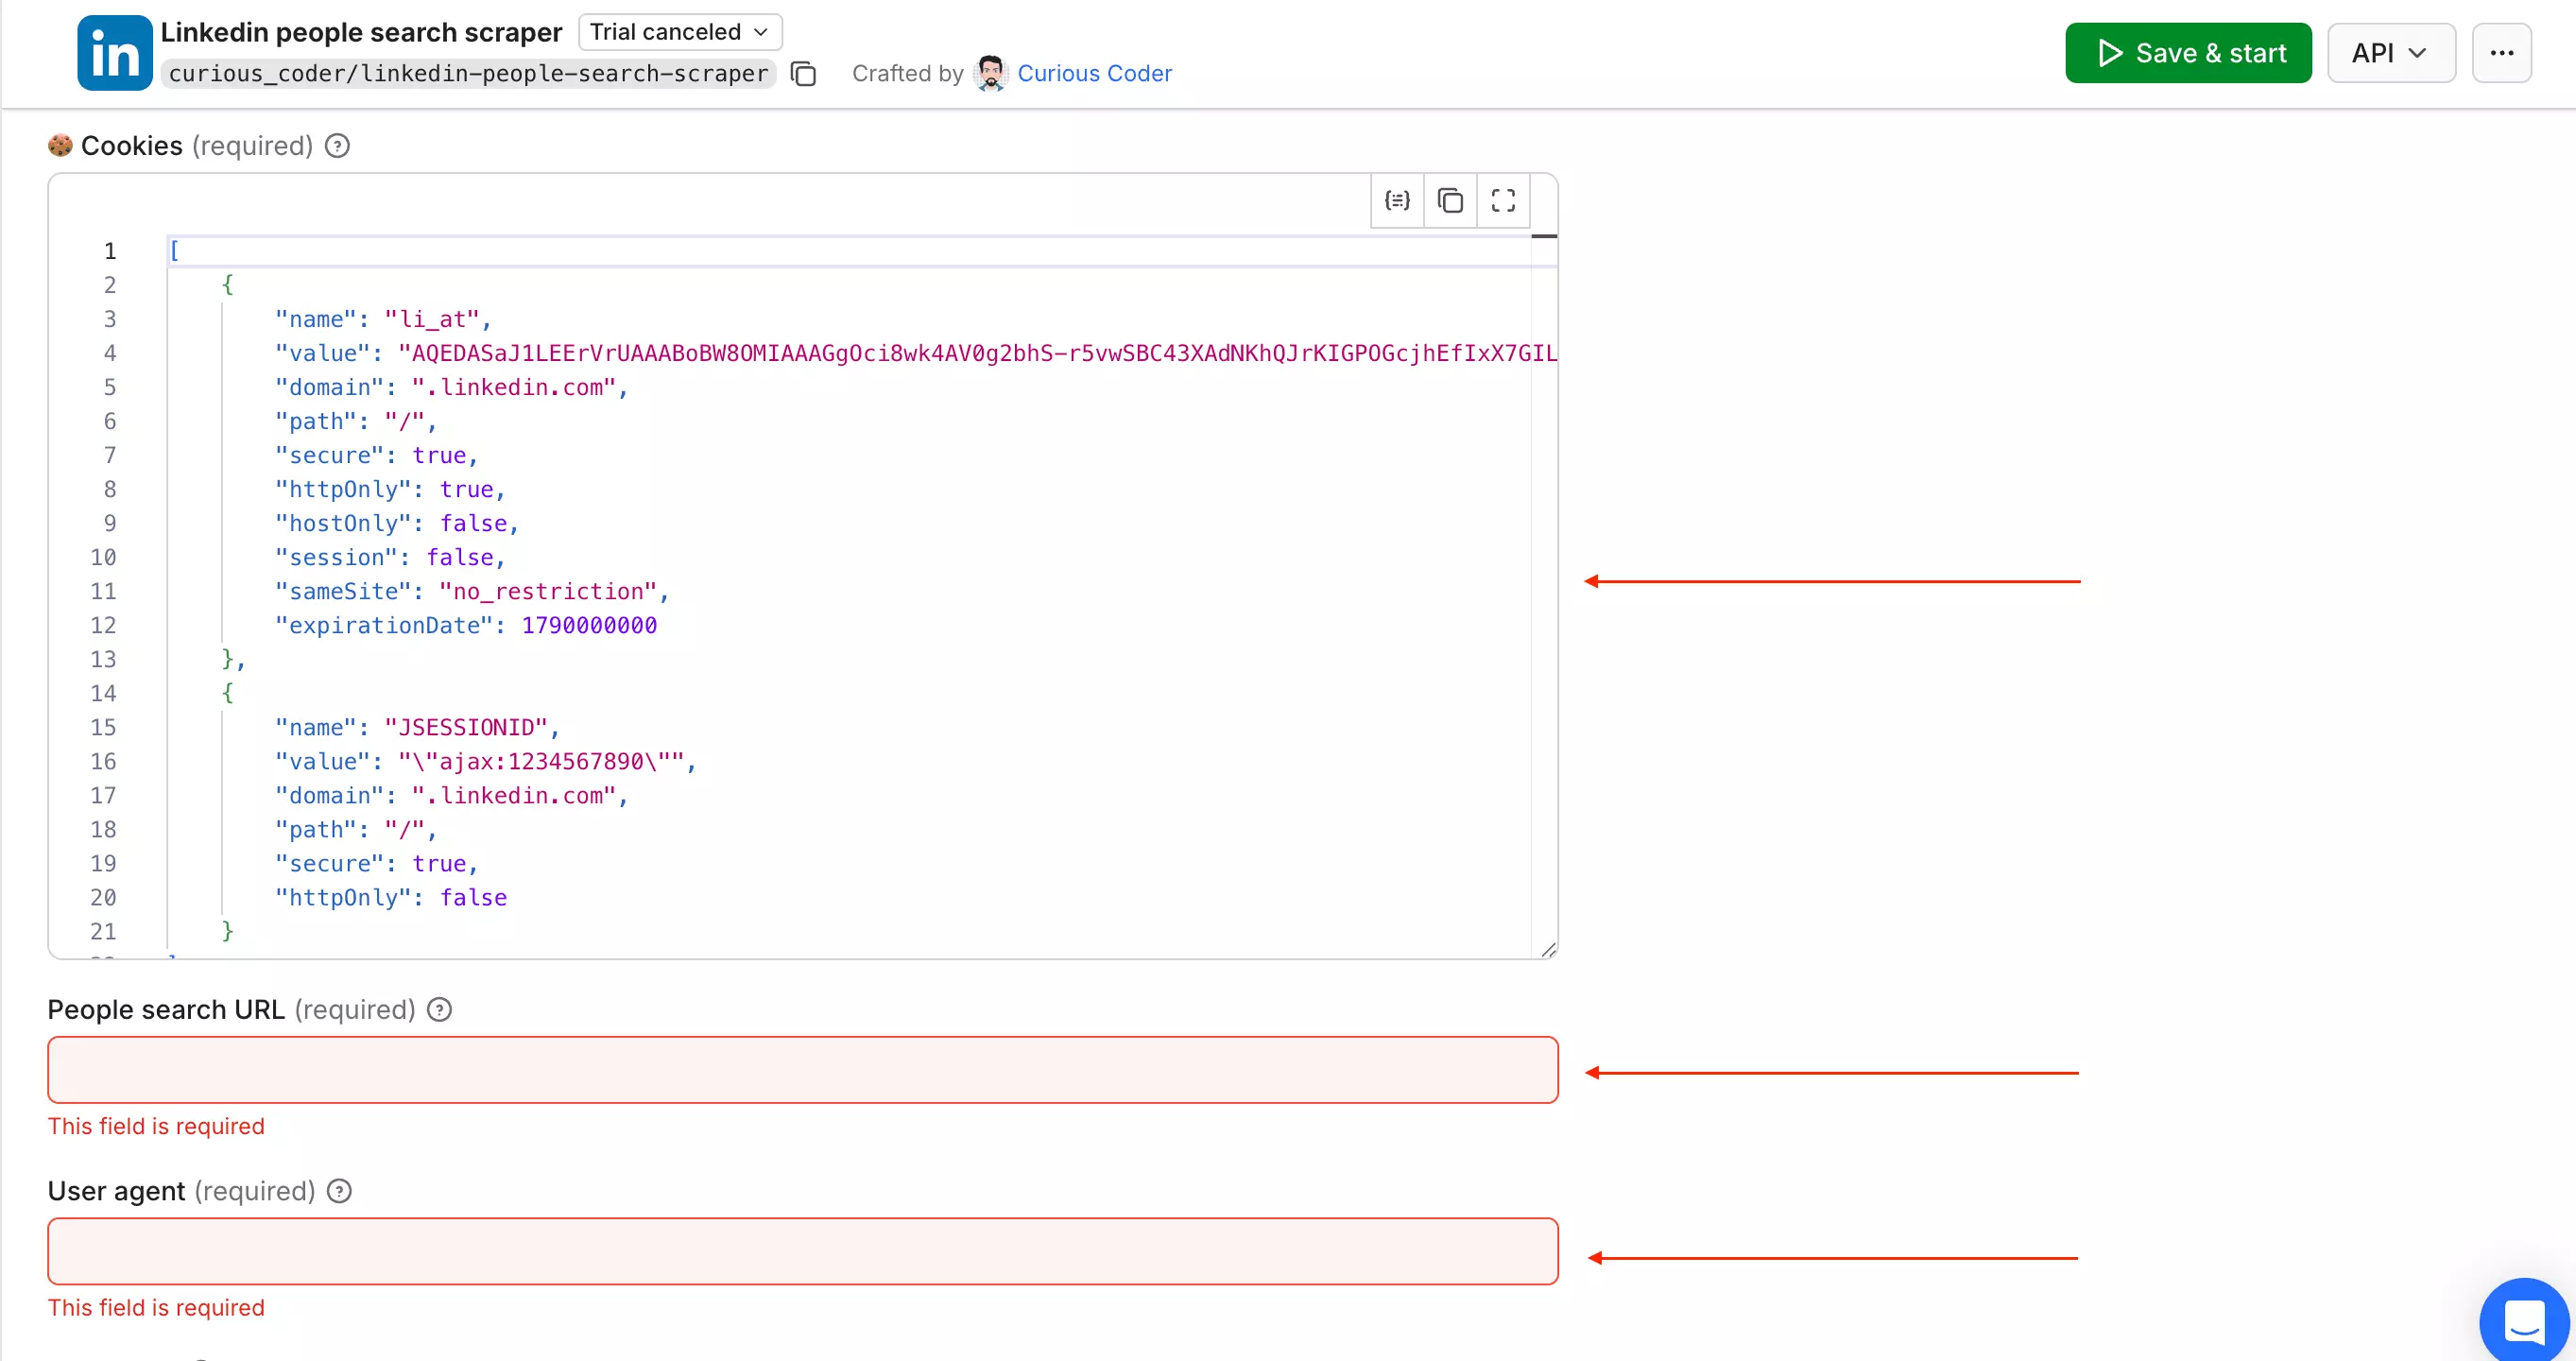The image size is (2576, 1361).
Task: Click the actor title Linkedin people search scraper
Action: (362, 33)
